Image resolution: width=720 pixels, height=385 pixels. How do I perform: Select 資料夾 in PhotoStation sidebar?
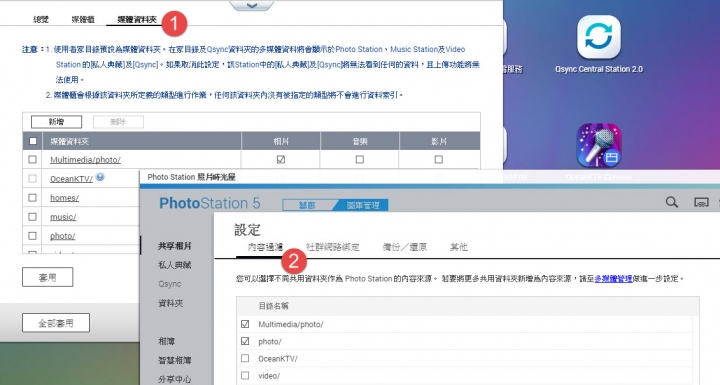point(170,303)
